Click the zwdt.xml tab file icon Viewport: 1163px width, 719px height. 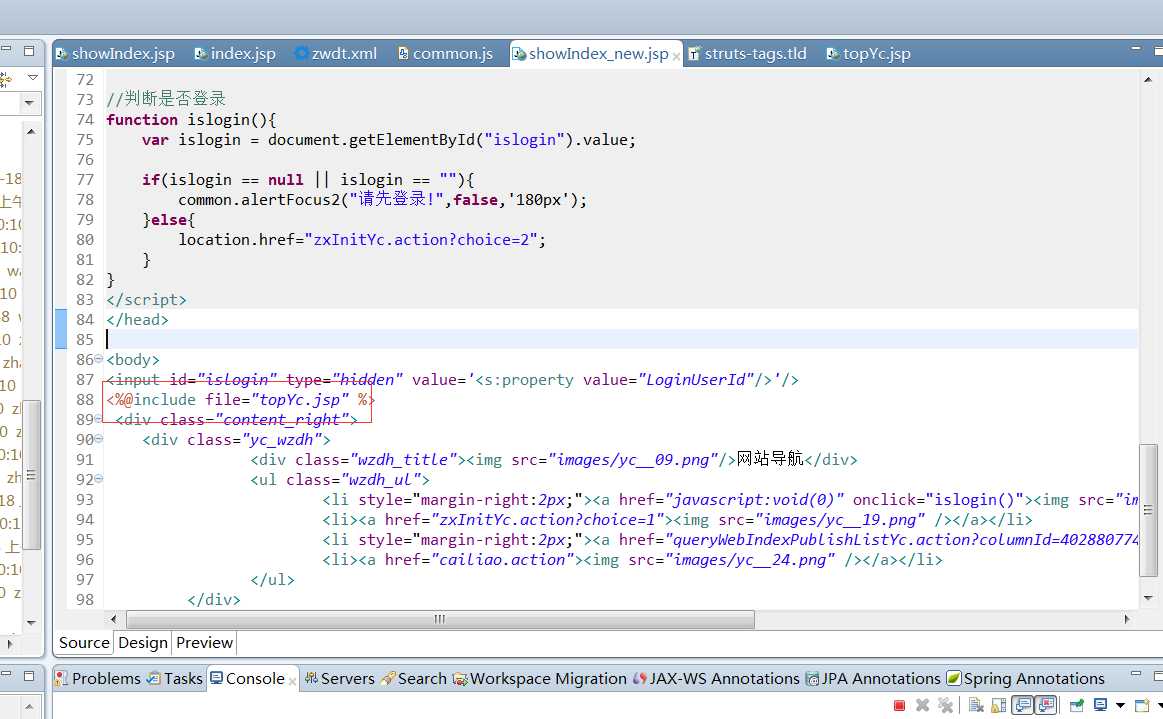301,53
